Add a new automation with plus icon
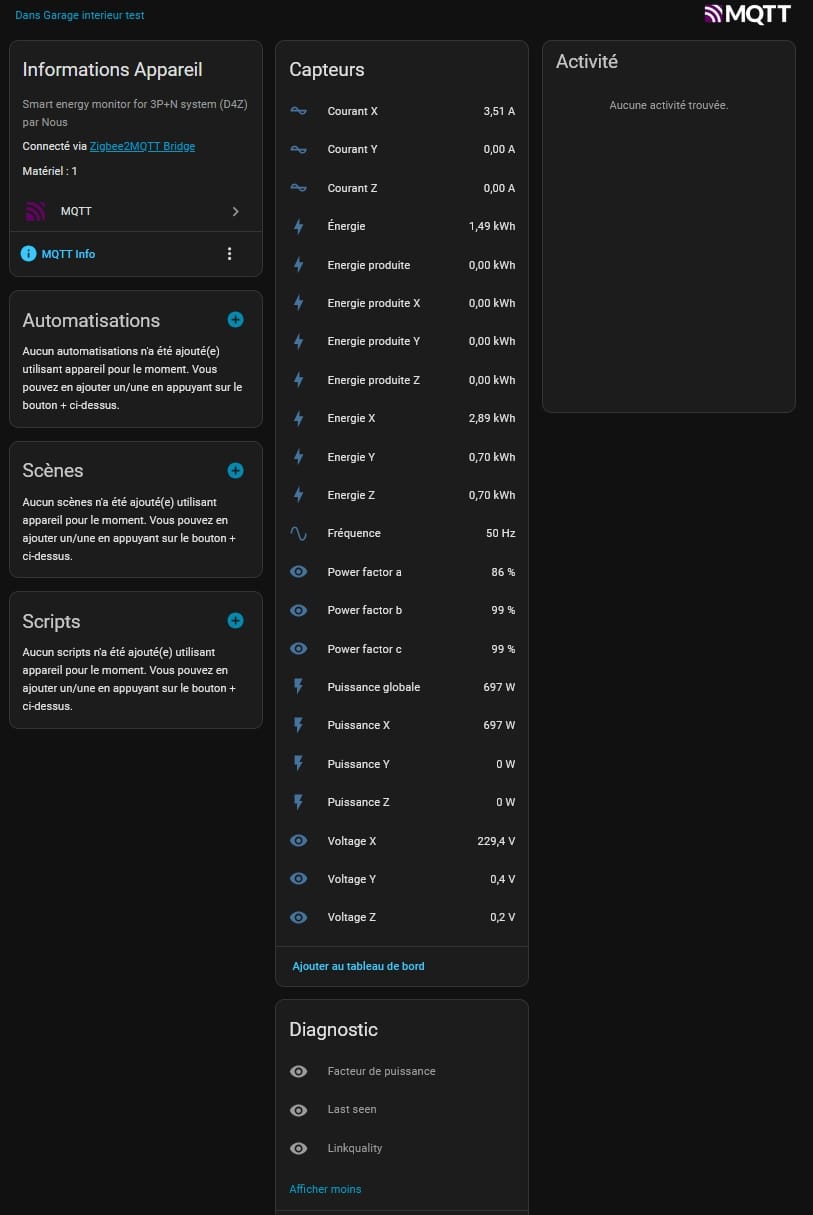This screenshot has height=1215, width=813. (235, 320)
